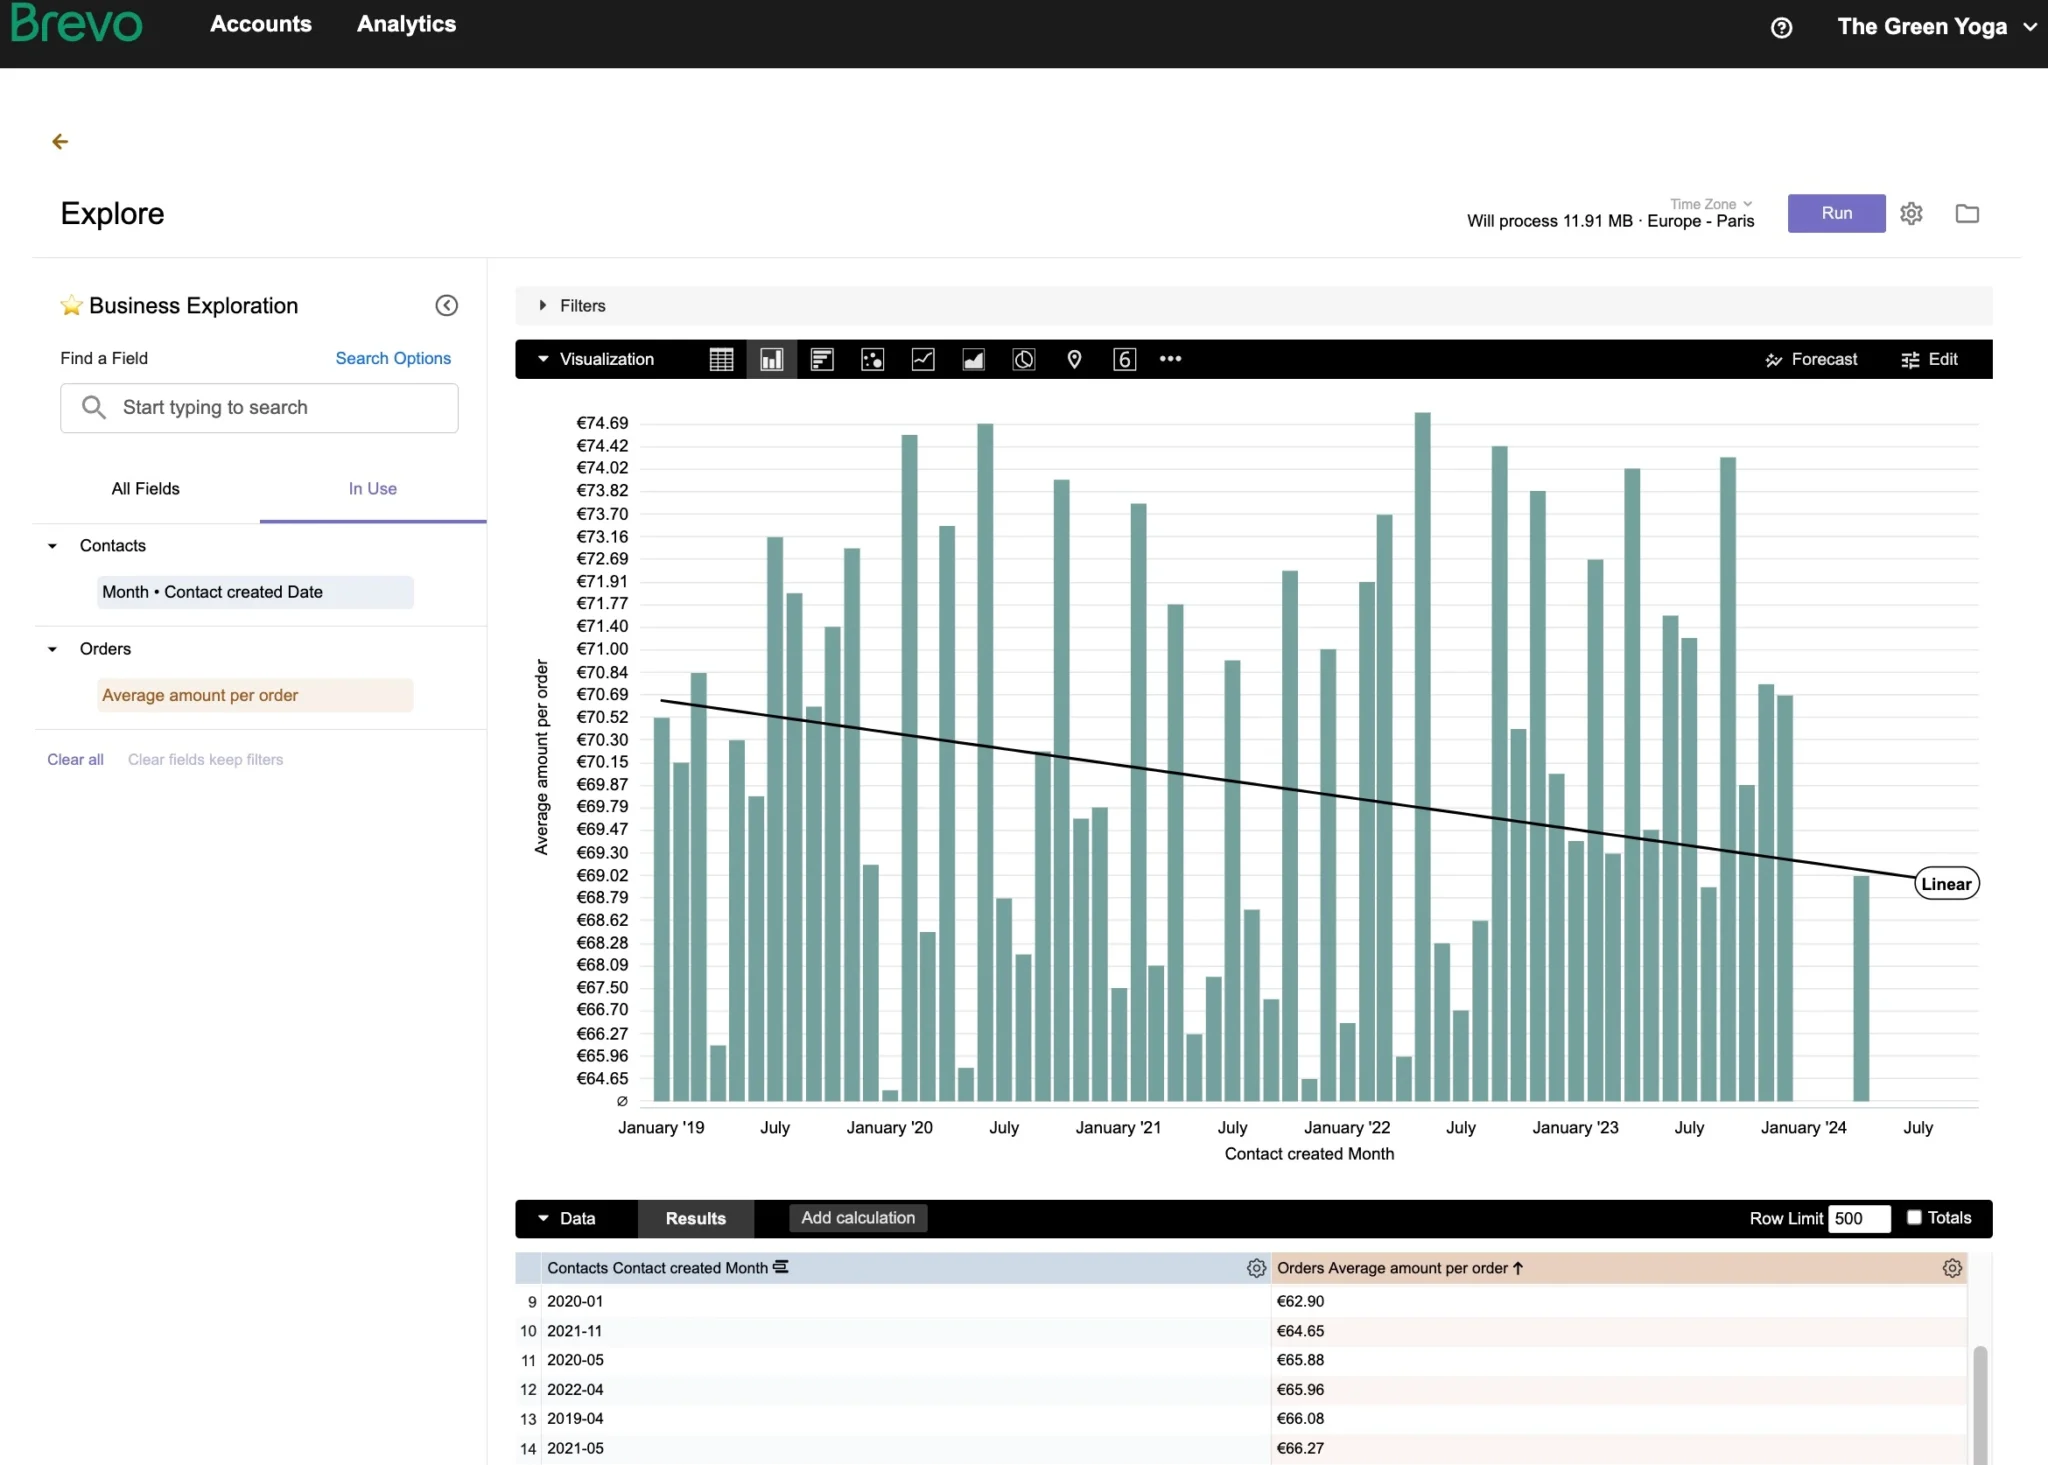
Task: Click the help question mark icon
Action: coord(1781,28)
